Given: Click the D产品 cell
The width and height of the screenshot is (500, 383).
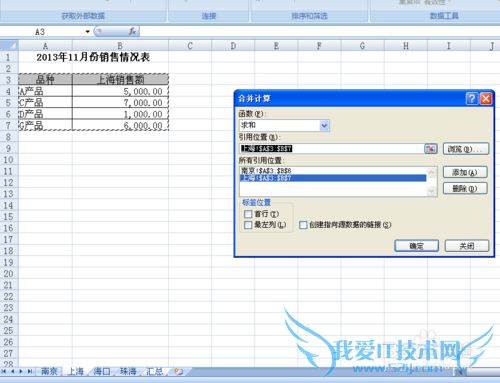Looking at the screenshot, I should (45, 114).
